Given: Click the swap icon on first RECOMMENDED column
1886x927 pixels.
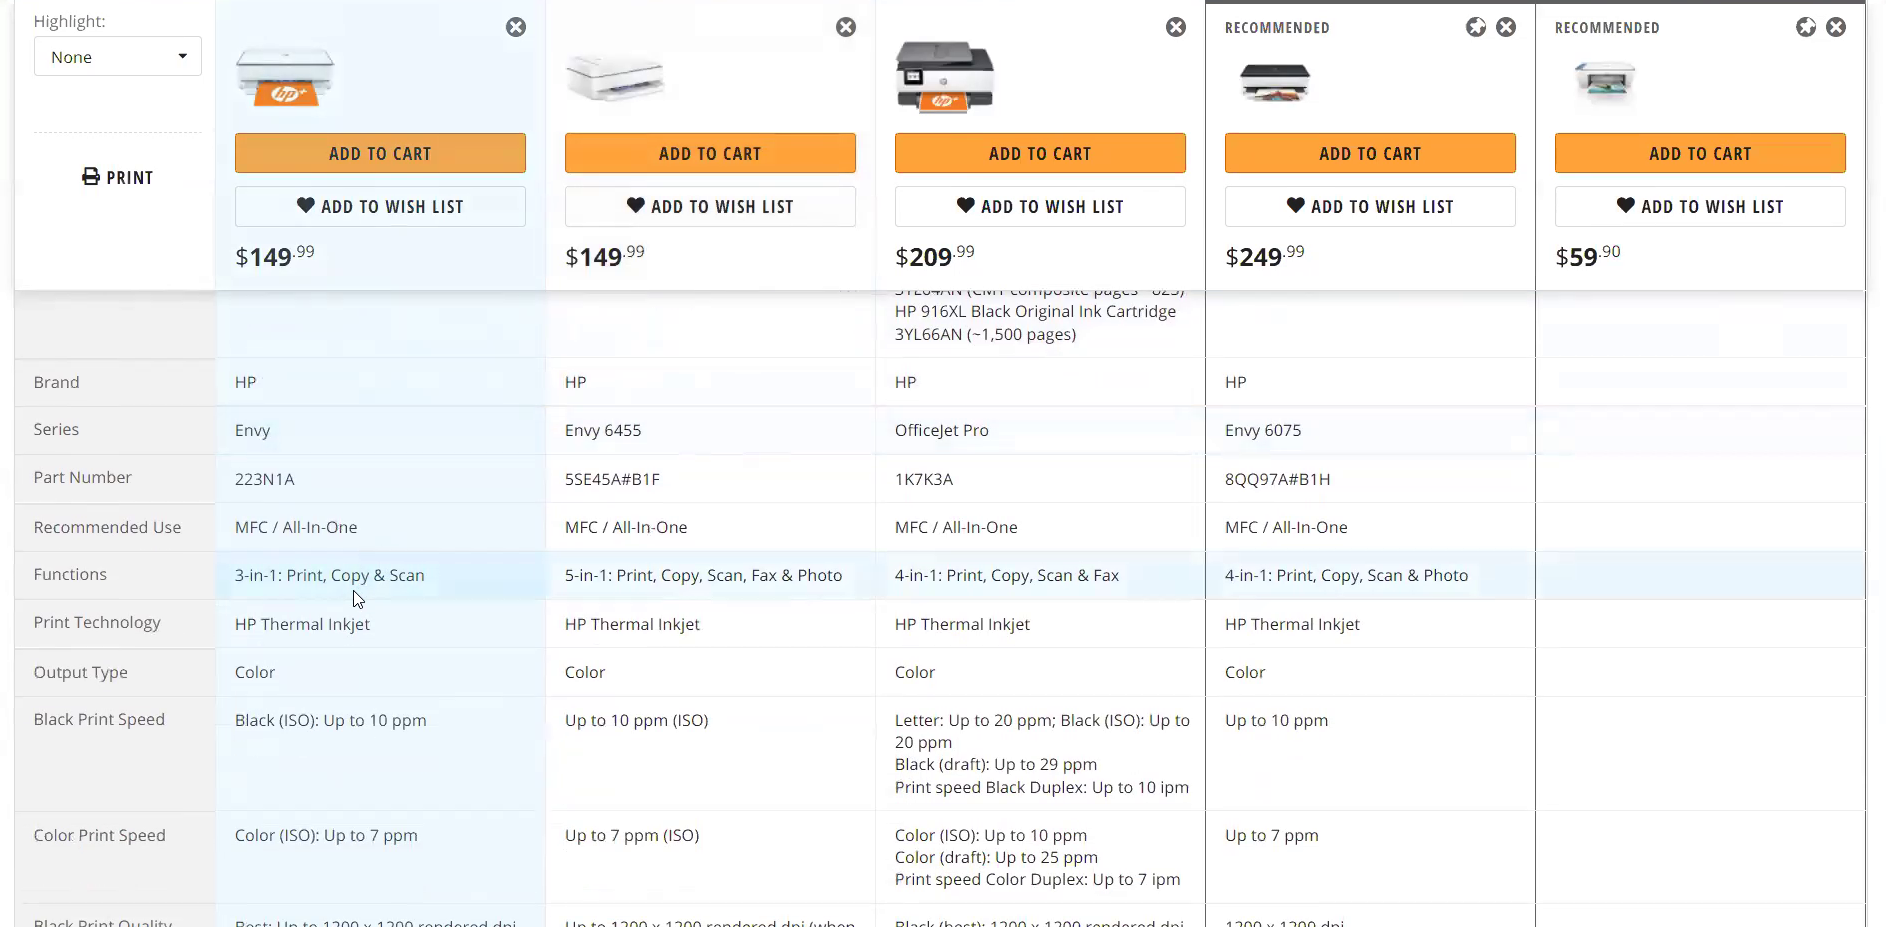Looking at the screenshot, I should (1475, 27).
